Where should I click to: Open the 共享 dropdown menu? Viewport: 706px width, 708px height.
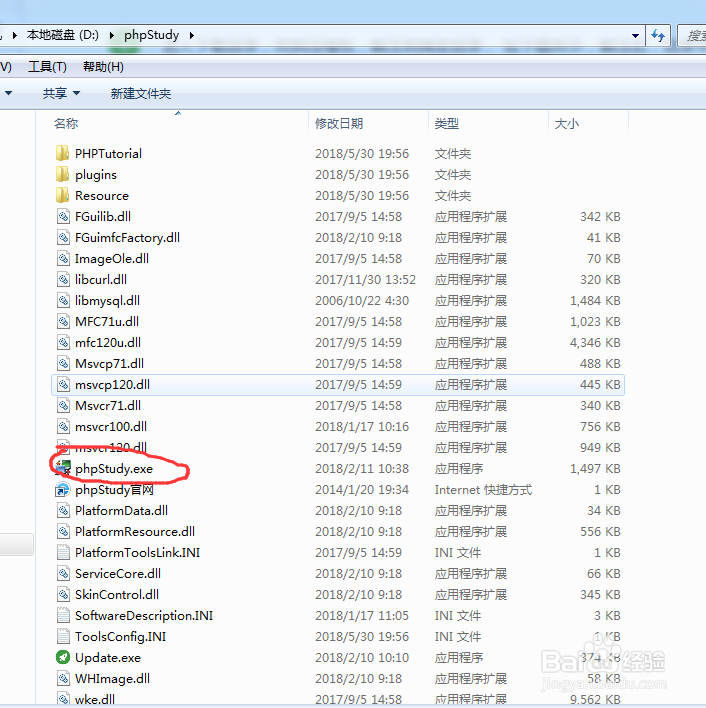click(61, 93)
